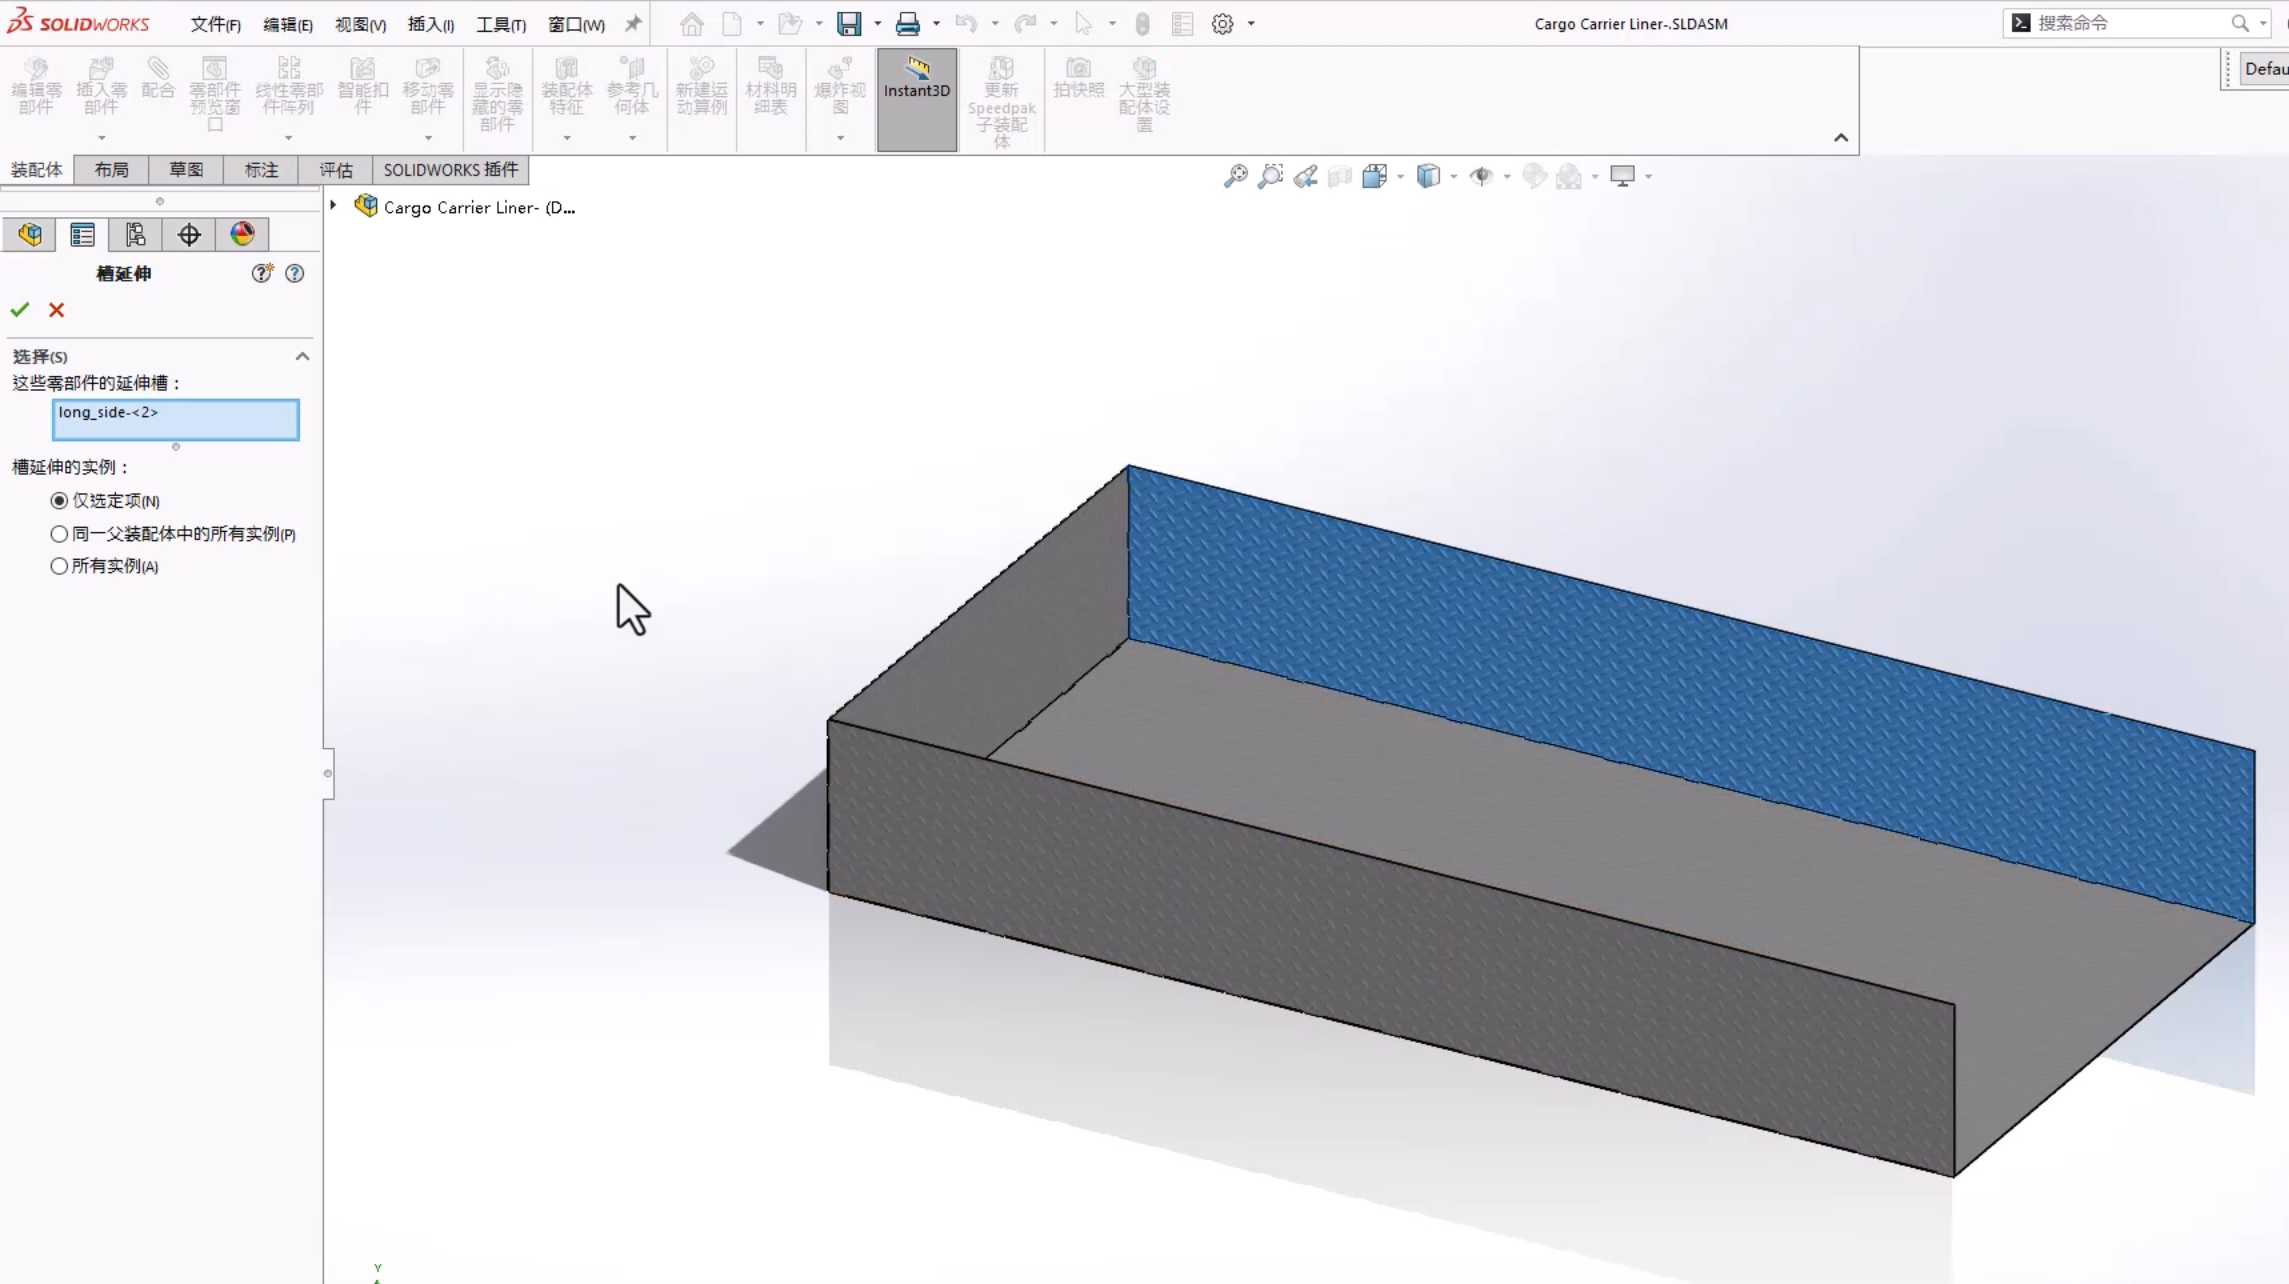Pin the menu bar with pushpin icon
This screenshot has height=1284, width=2289.
click(x=633, y=24)
